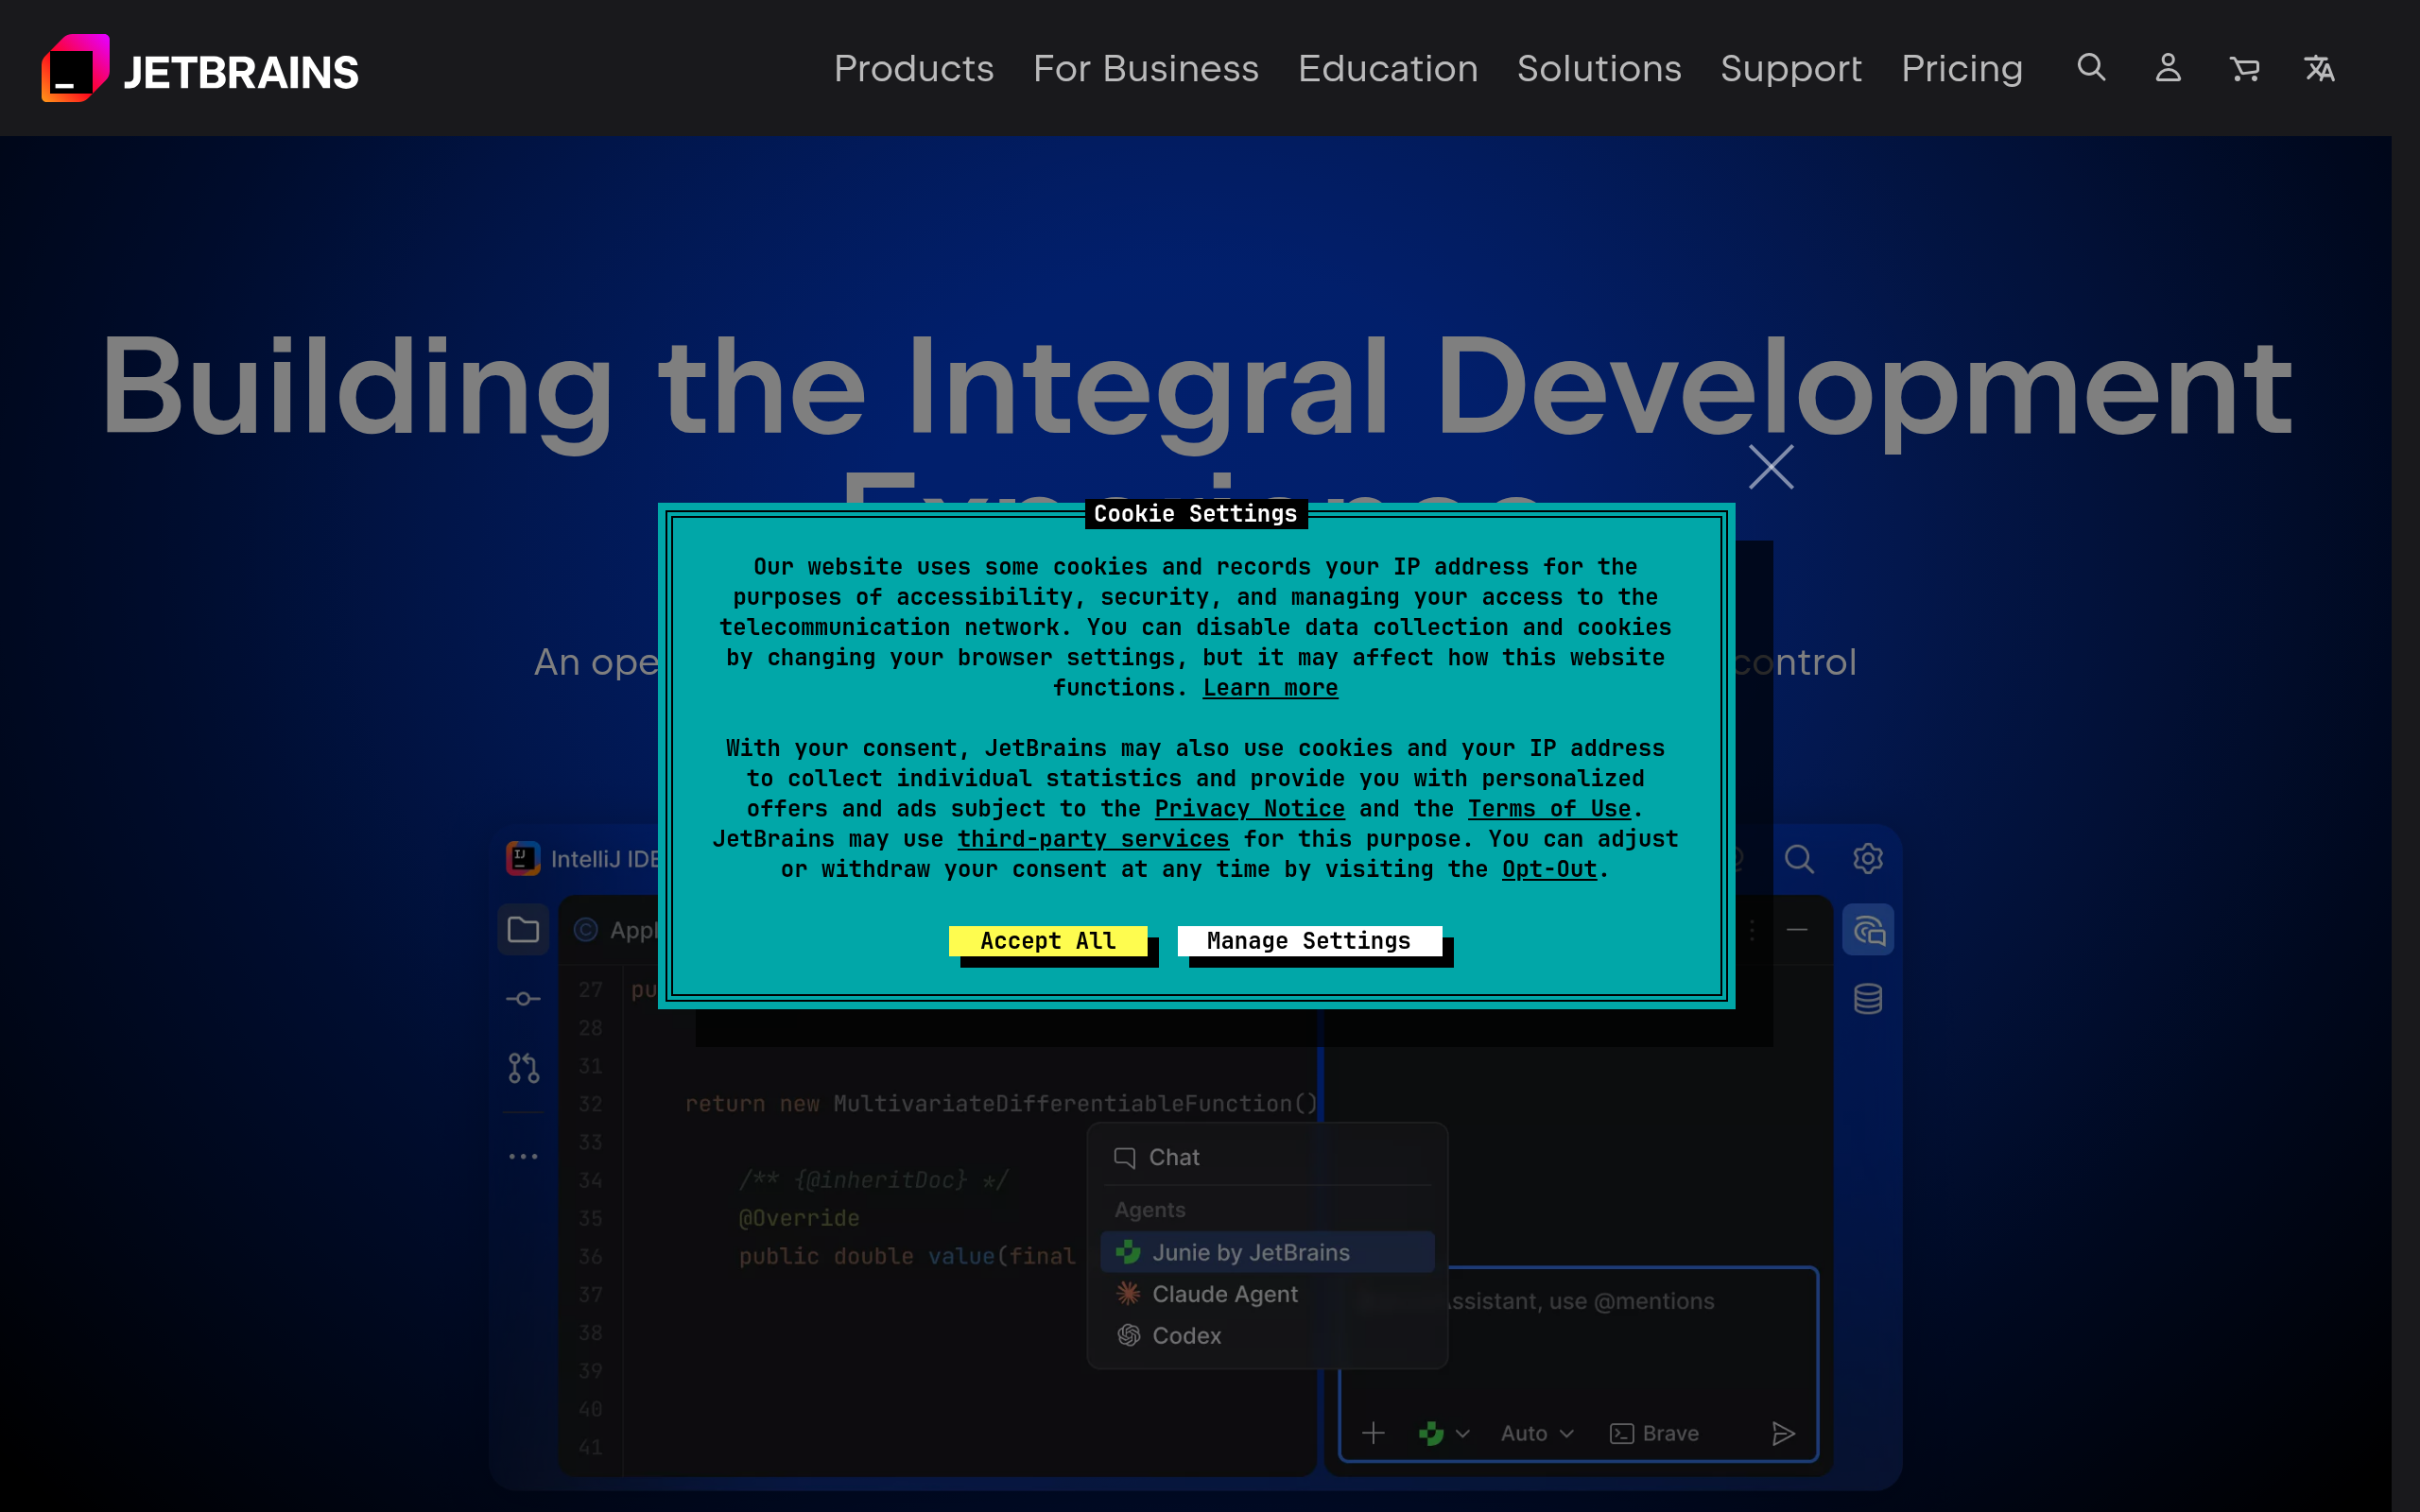Image resolution: width=2420 pixels, height=1512 pixels.
Task: Expand the Junie agent selector dropdown
Action: (1444, 1433)
